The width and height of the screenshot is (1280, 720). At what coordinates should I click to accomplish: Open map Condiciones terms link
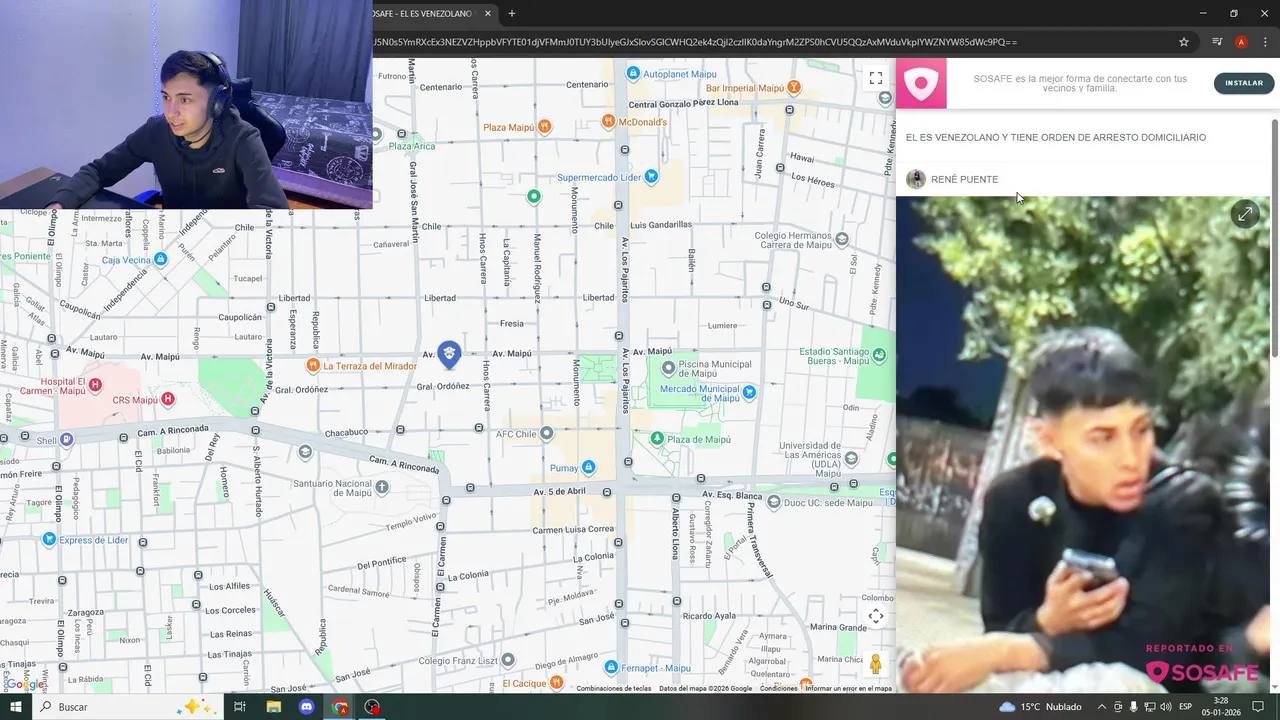point(778,688)
